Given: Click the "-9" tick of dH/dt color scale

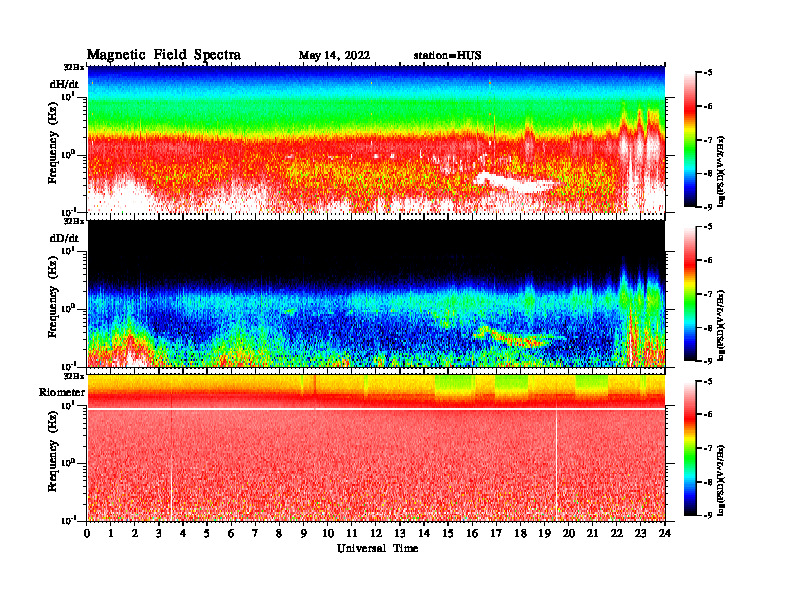Looking at the screenshot, I should tap(708, 207).
